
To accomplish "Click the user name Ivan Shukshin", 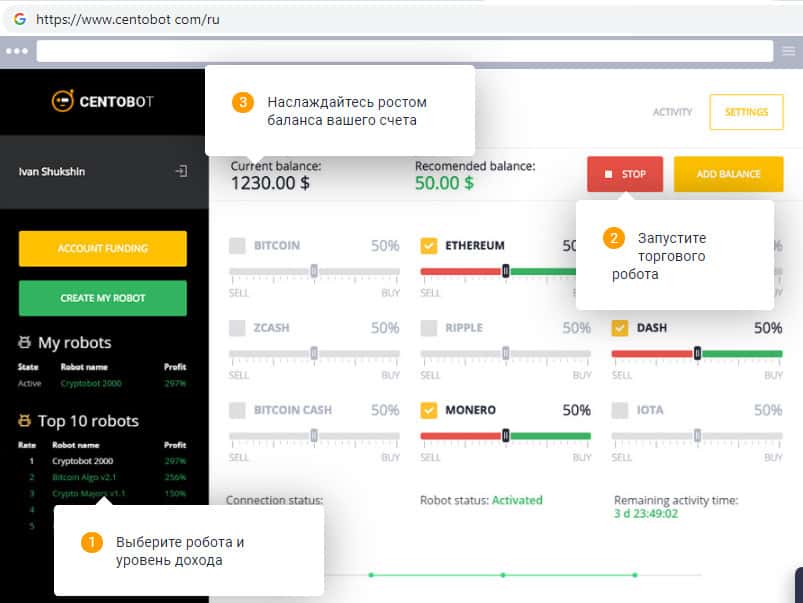I will coord(52,172).
